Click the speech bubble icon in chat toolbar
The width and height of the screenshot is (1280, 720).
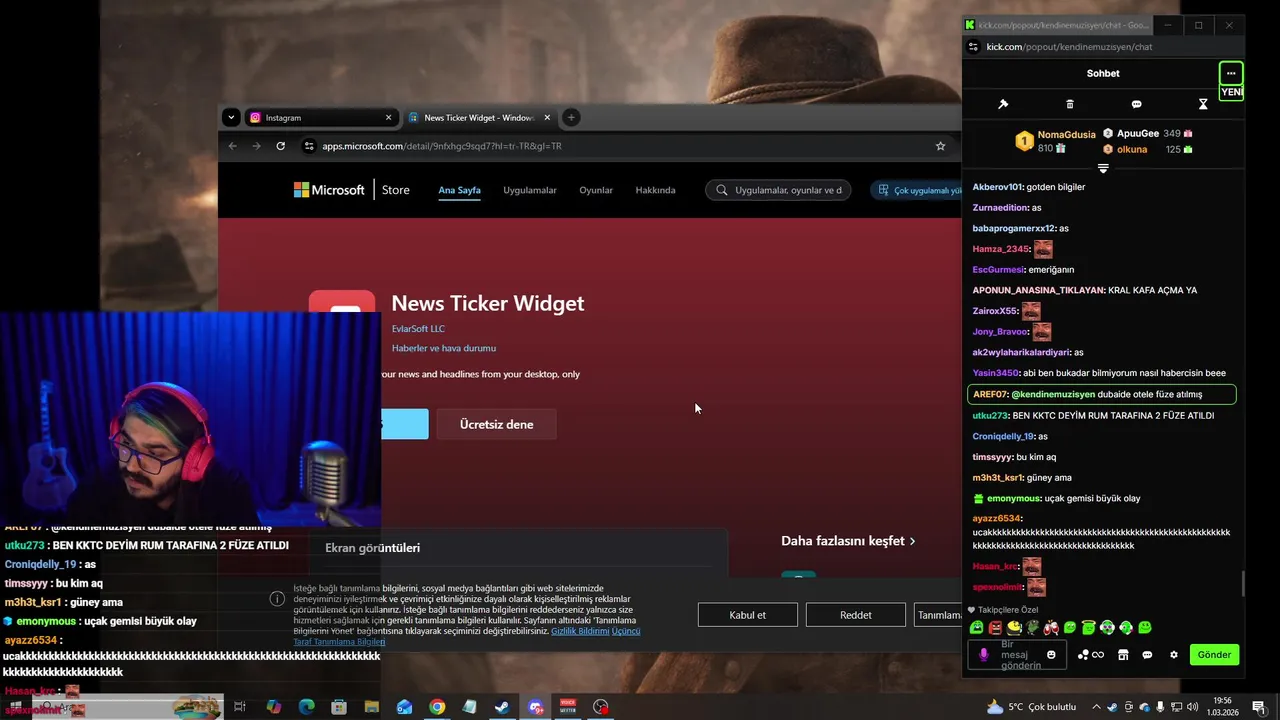[1137, 104]
